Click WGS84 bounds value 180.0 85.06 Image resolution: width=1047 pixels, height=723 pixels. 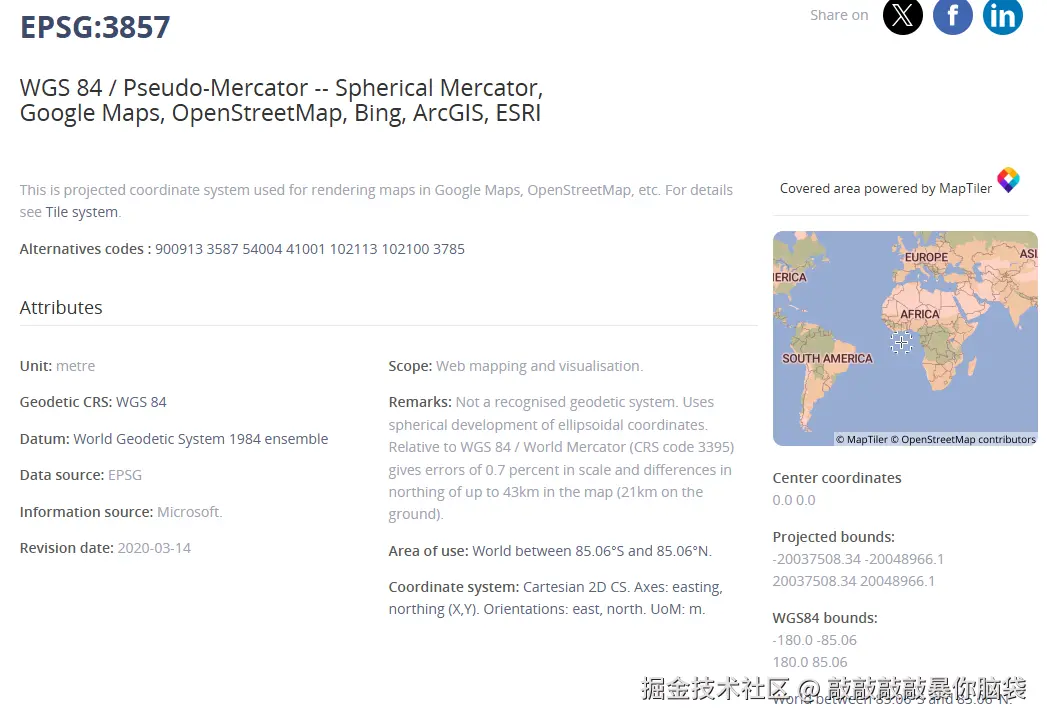coord(810,662)
